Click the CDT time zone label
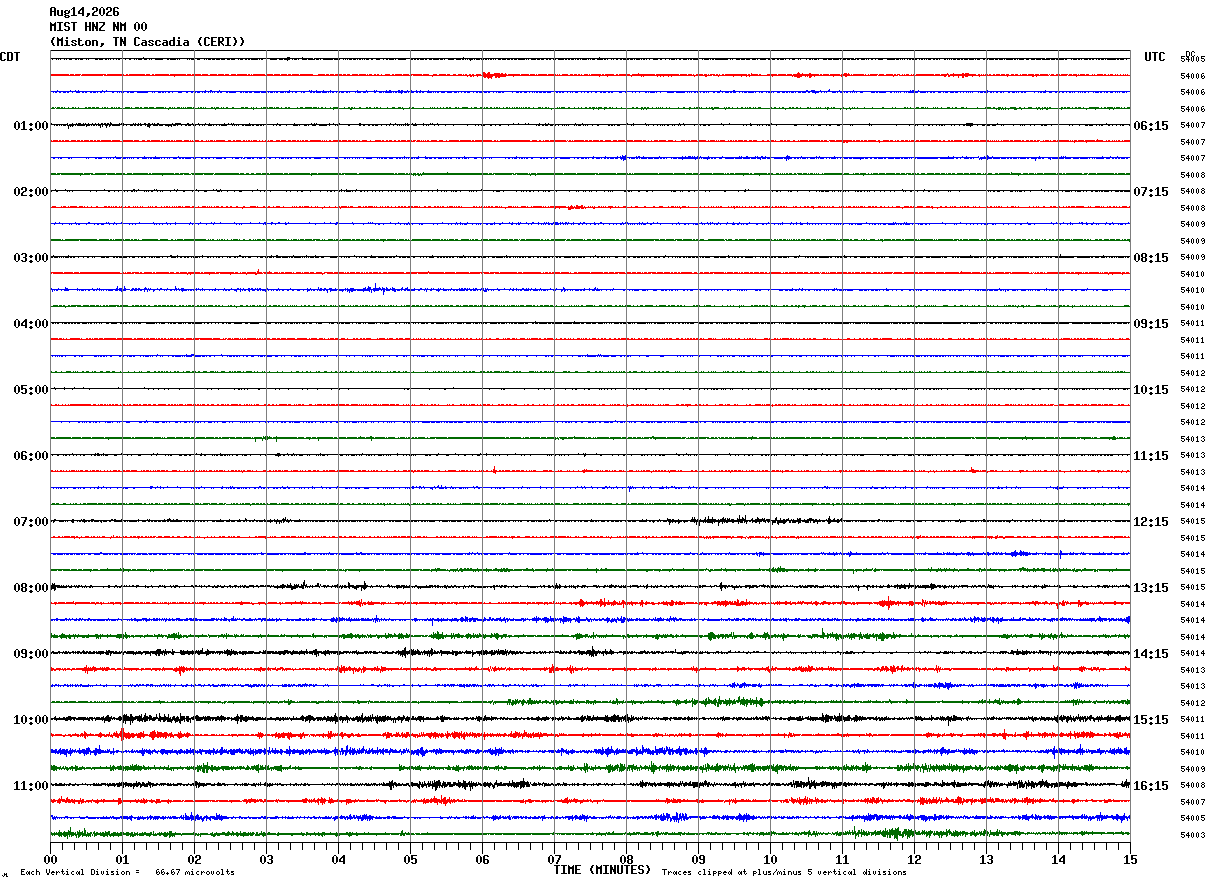 10,57
